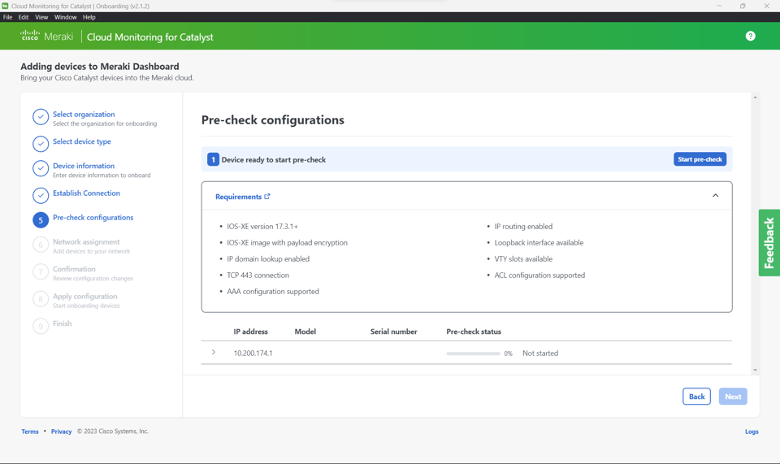Click the help question mark icon
The height and width of the screenshot is (465, 780).
click(x=750, y=36)
